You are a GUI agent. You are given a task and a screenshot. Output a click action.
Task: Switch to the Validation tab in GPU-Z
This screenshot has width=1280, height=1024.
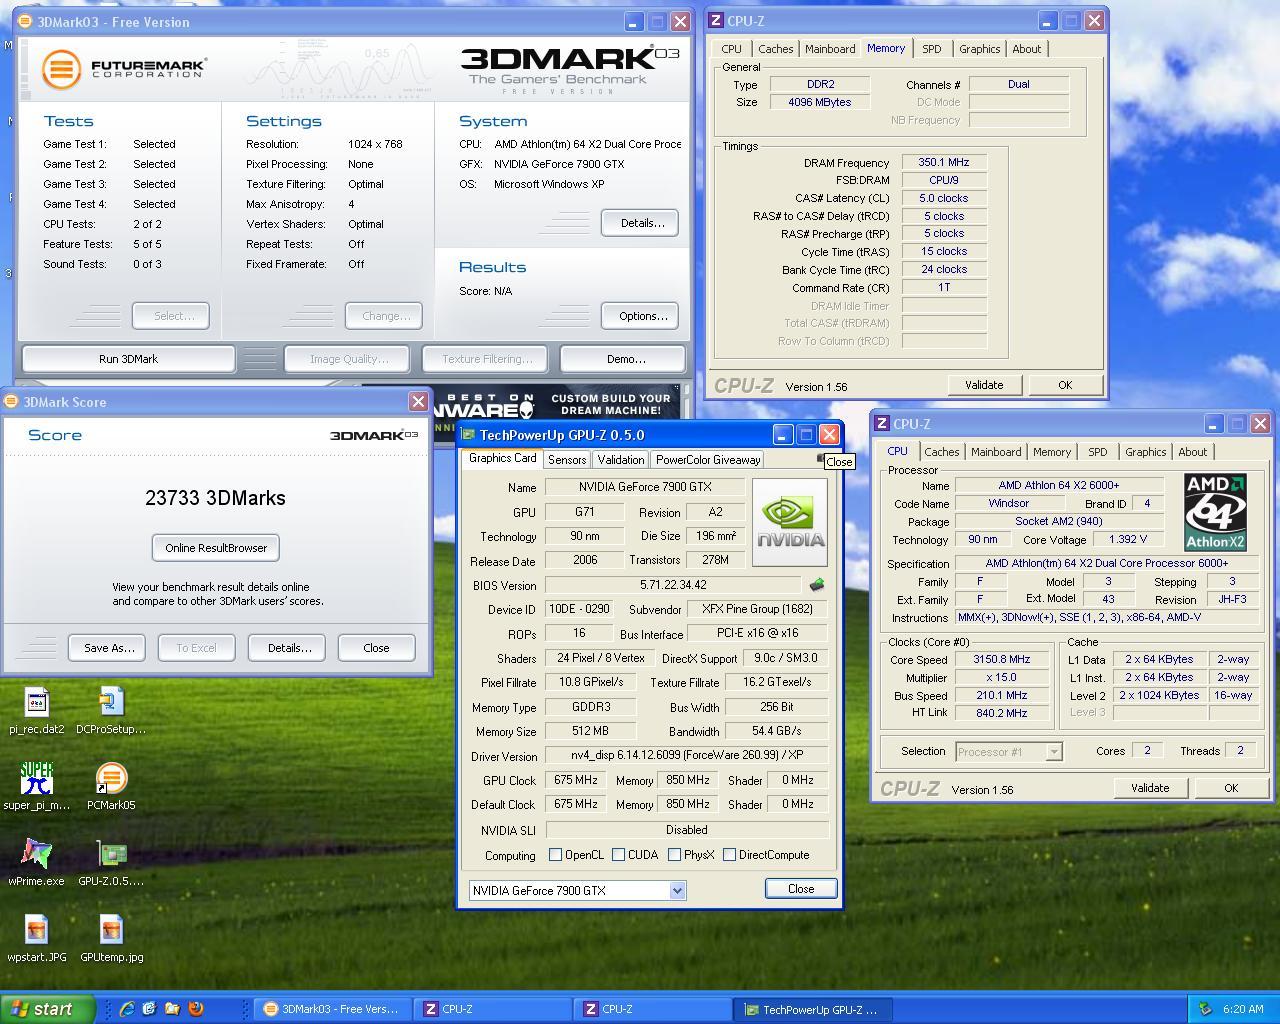[x=620, y=460]
